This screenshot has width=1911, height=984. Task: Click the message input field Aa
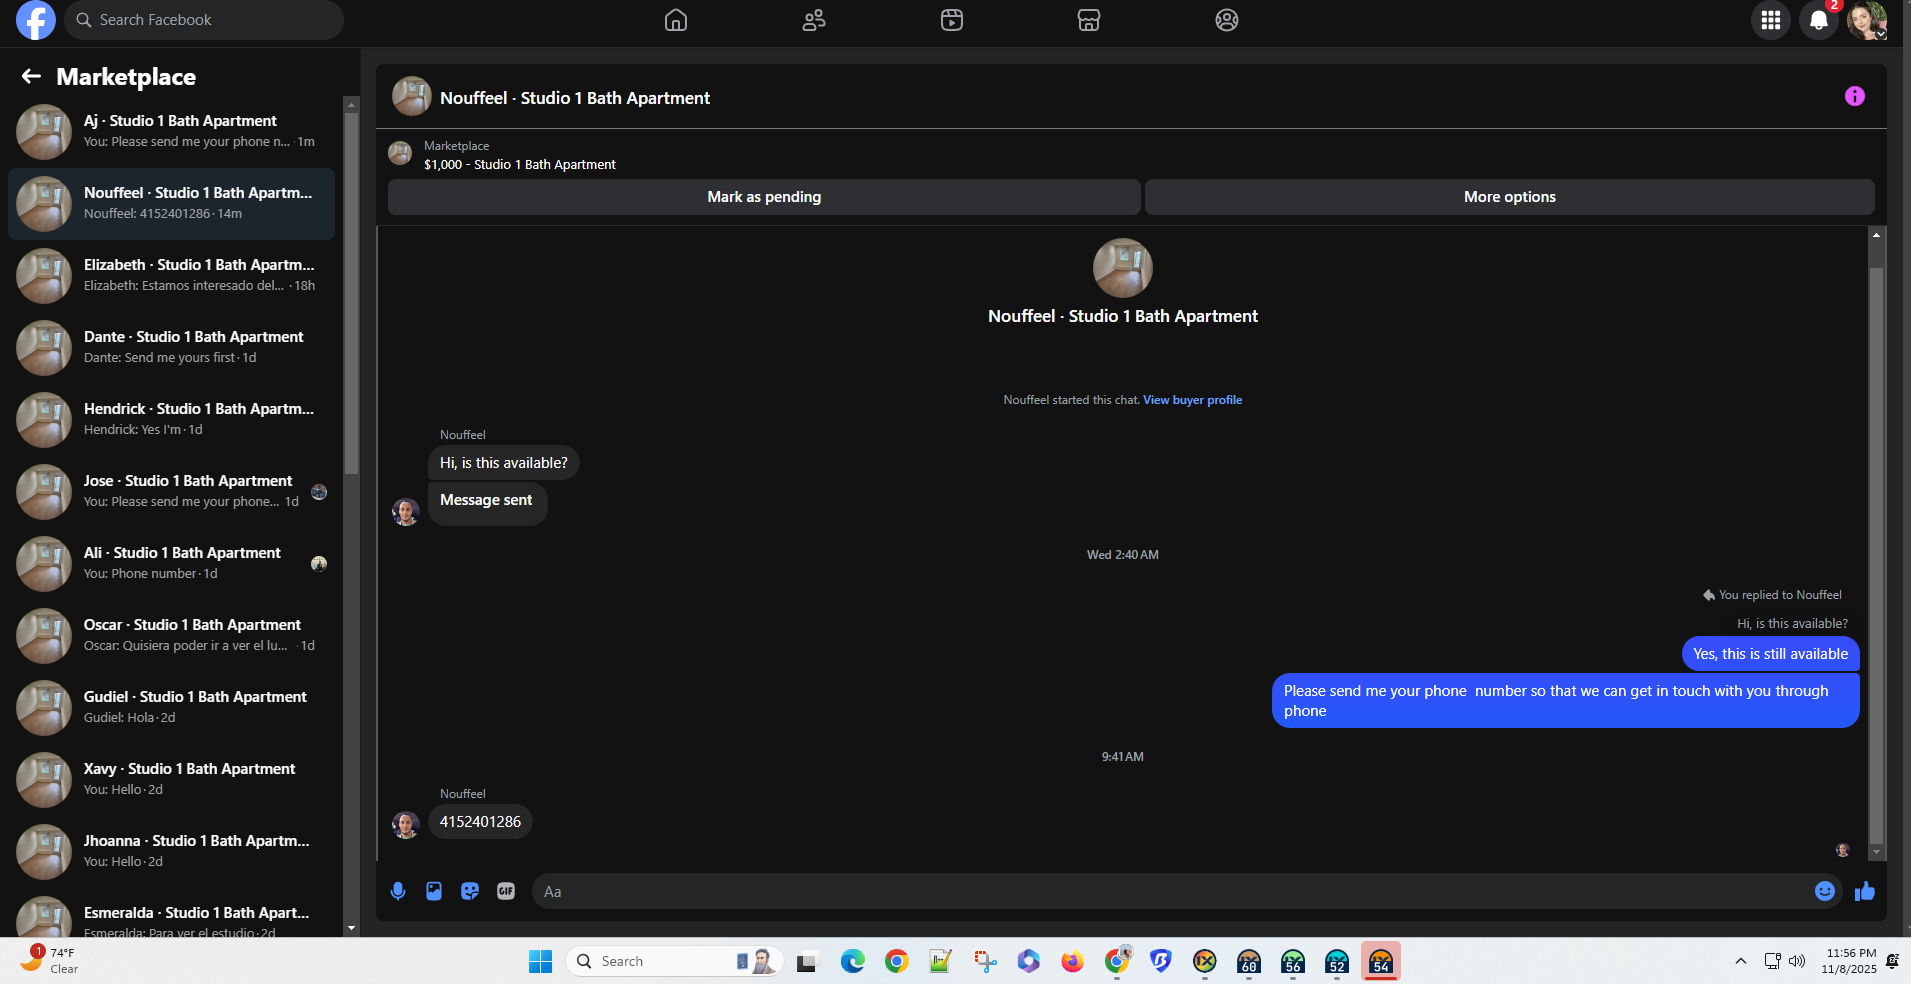1170,891
